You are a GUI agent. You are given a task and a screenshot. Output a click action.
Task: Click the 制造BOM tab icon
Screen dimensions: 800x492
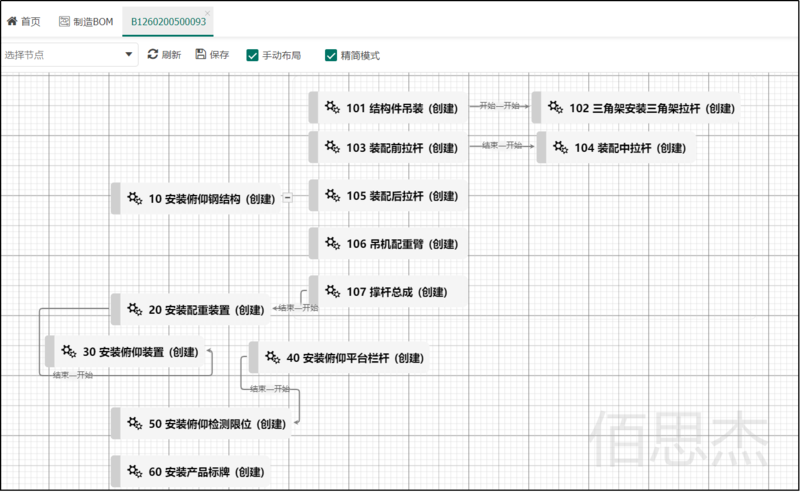coord(64,21)
